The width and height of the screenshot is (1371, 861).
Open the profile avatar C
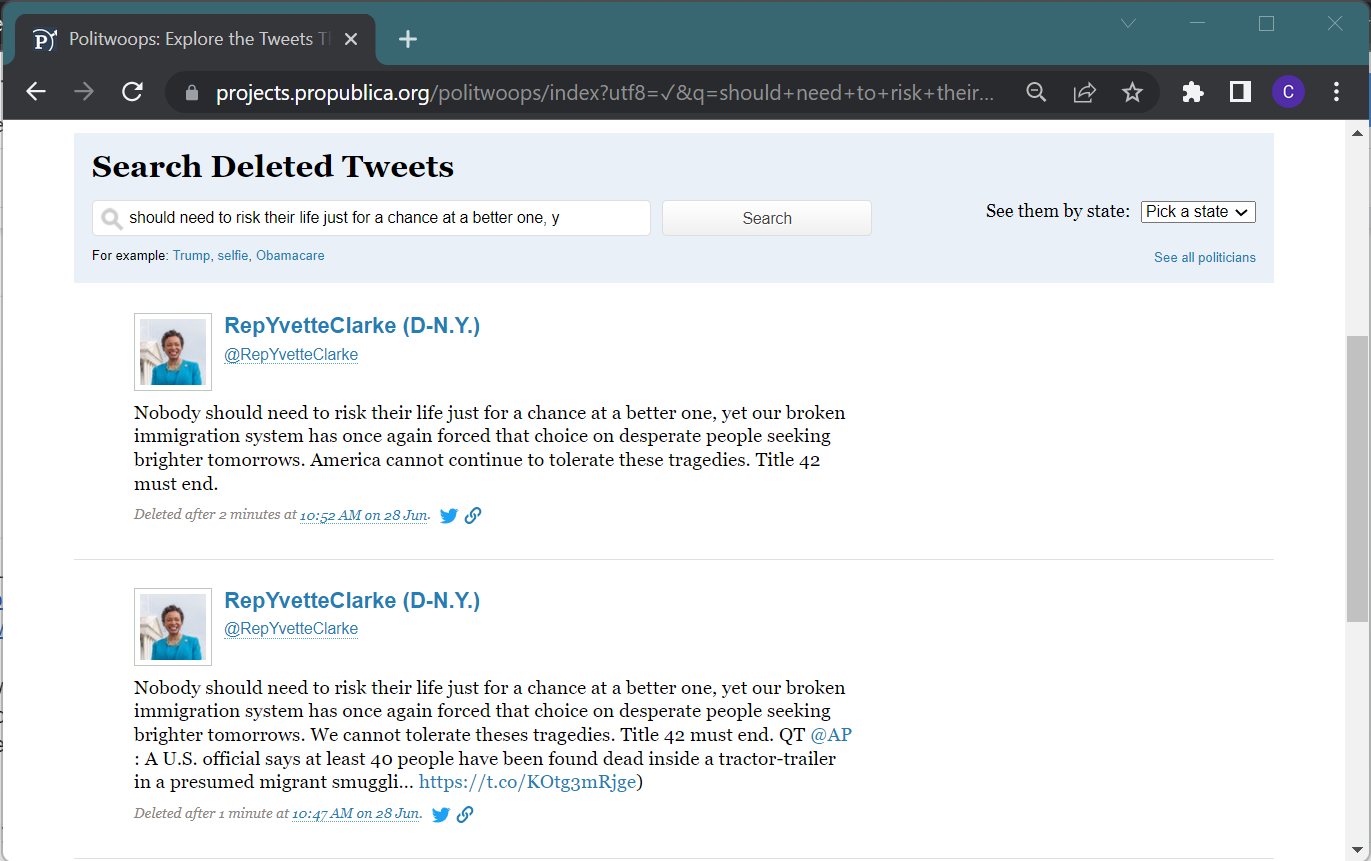pyautogui.click(x=1288, y=92)
